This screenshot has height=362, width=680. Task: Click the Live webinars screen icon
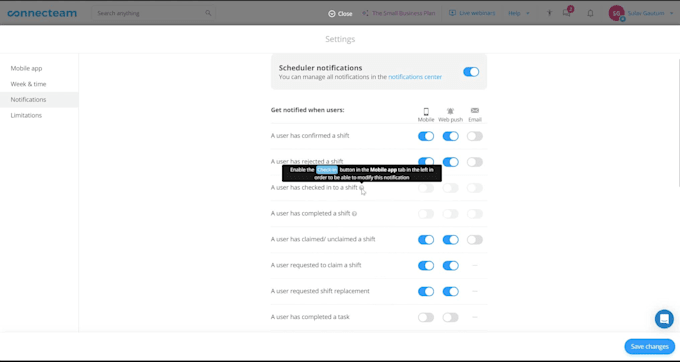[x=452, y=13]
